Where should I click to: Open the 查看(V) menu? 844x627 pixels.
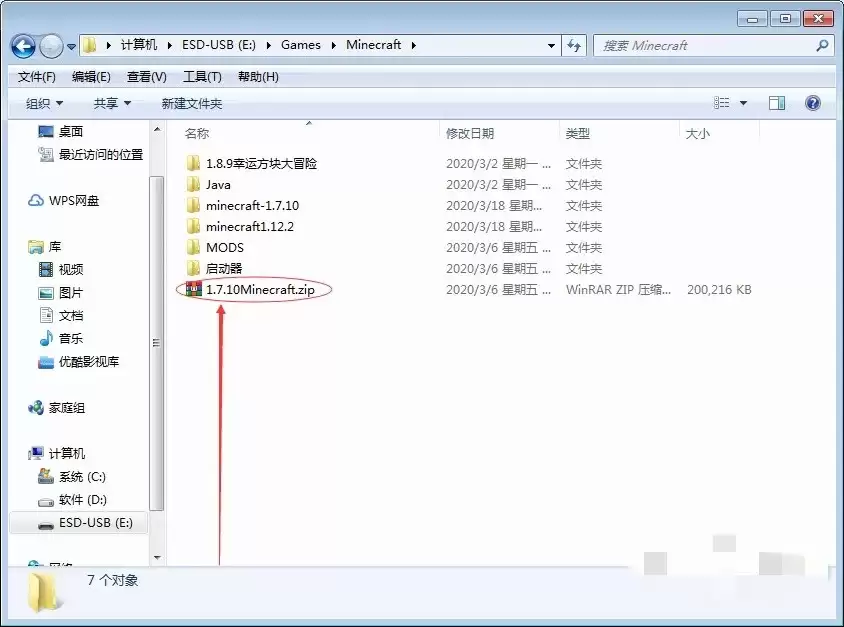pos(146,77)
